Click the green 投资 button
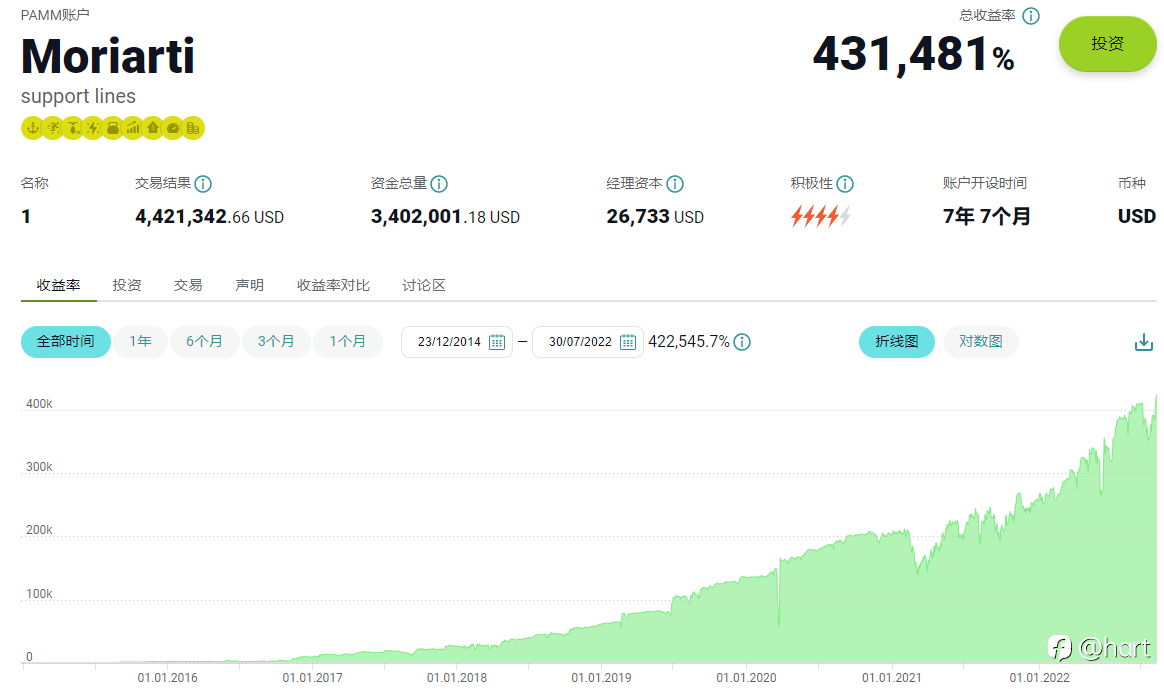The height and width of the screenshot is (689, 1164). (x=1107, y=44)
